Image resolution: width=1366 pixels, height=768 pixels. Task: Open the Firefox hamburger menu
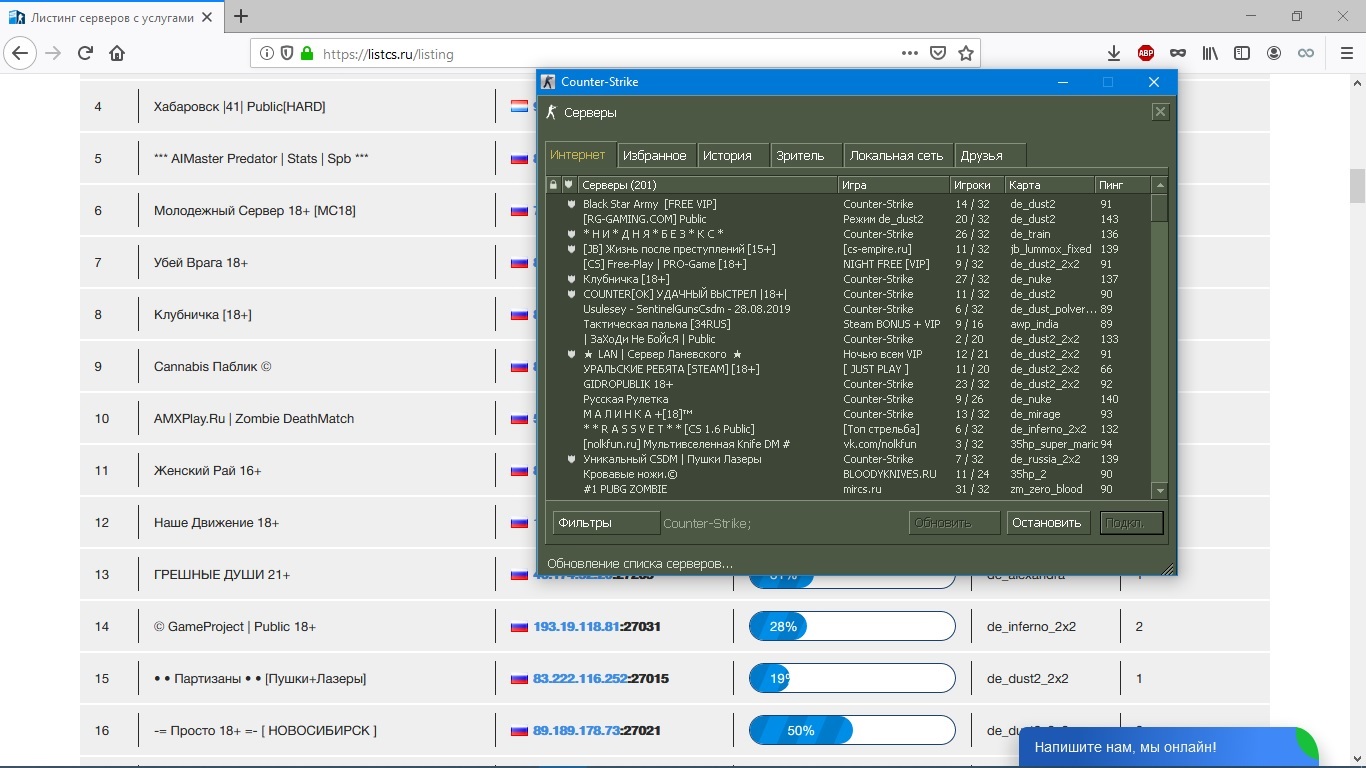1345,53
